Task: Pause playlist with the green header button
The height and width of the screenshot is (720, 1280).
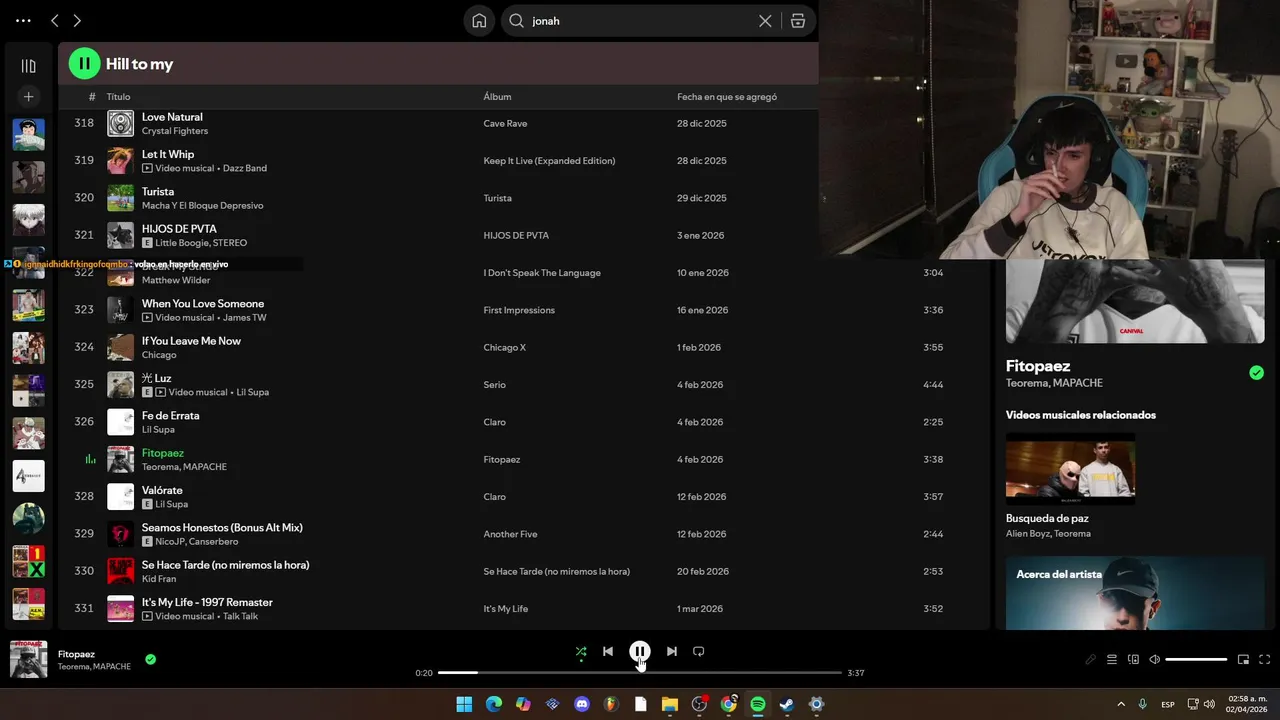Action: [x=84, y=63]
